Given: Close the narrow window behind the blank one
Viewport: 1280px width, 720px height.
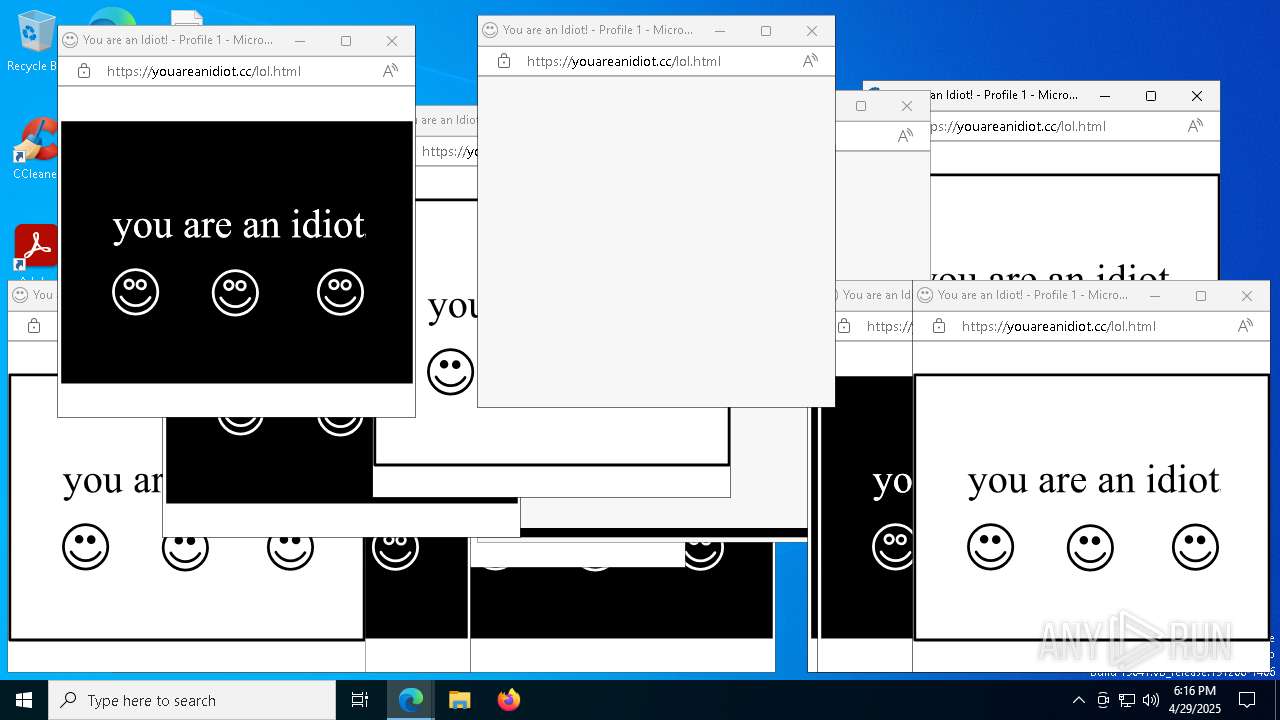Looking at the screenshot, I should point(907,106).
